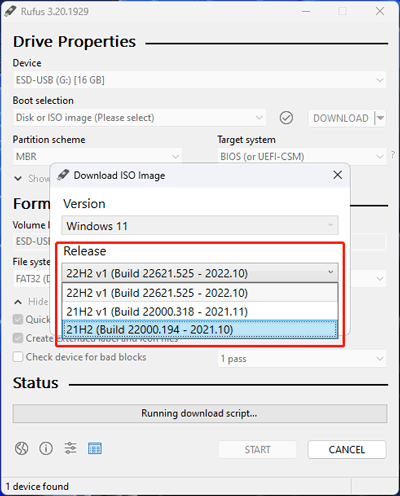Viewport: 400px width, 496px height.
Task: Open the DOWNLOAD split-button arrow
Action: pos(380,118)
